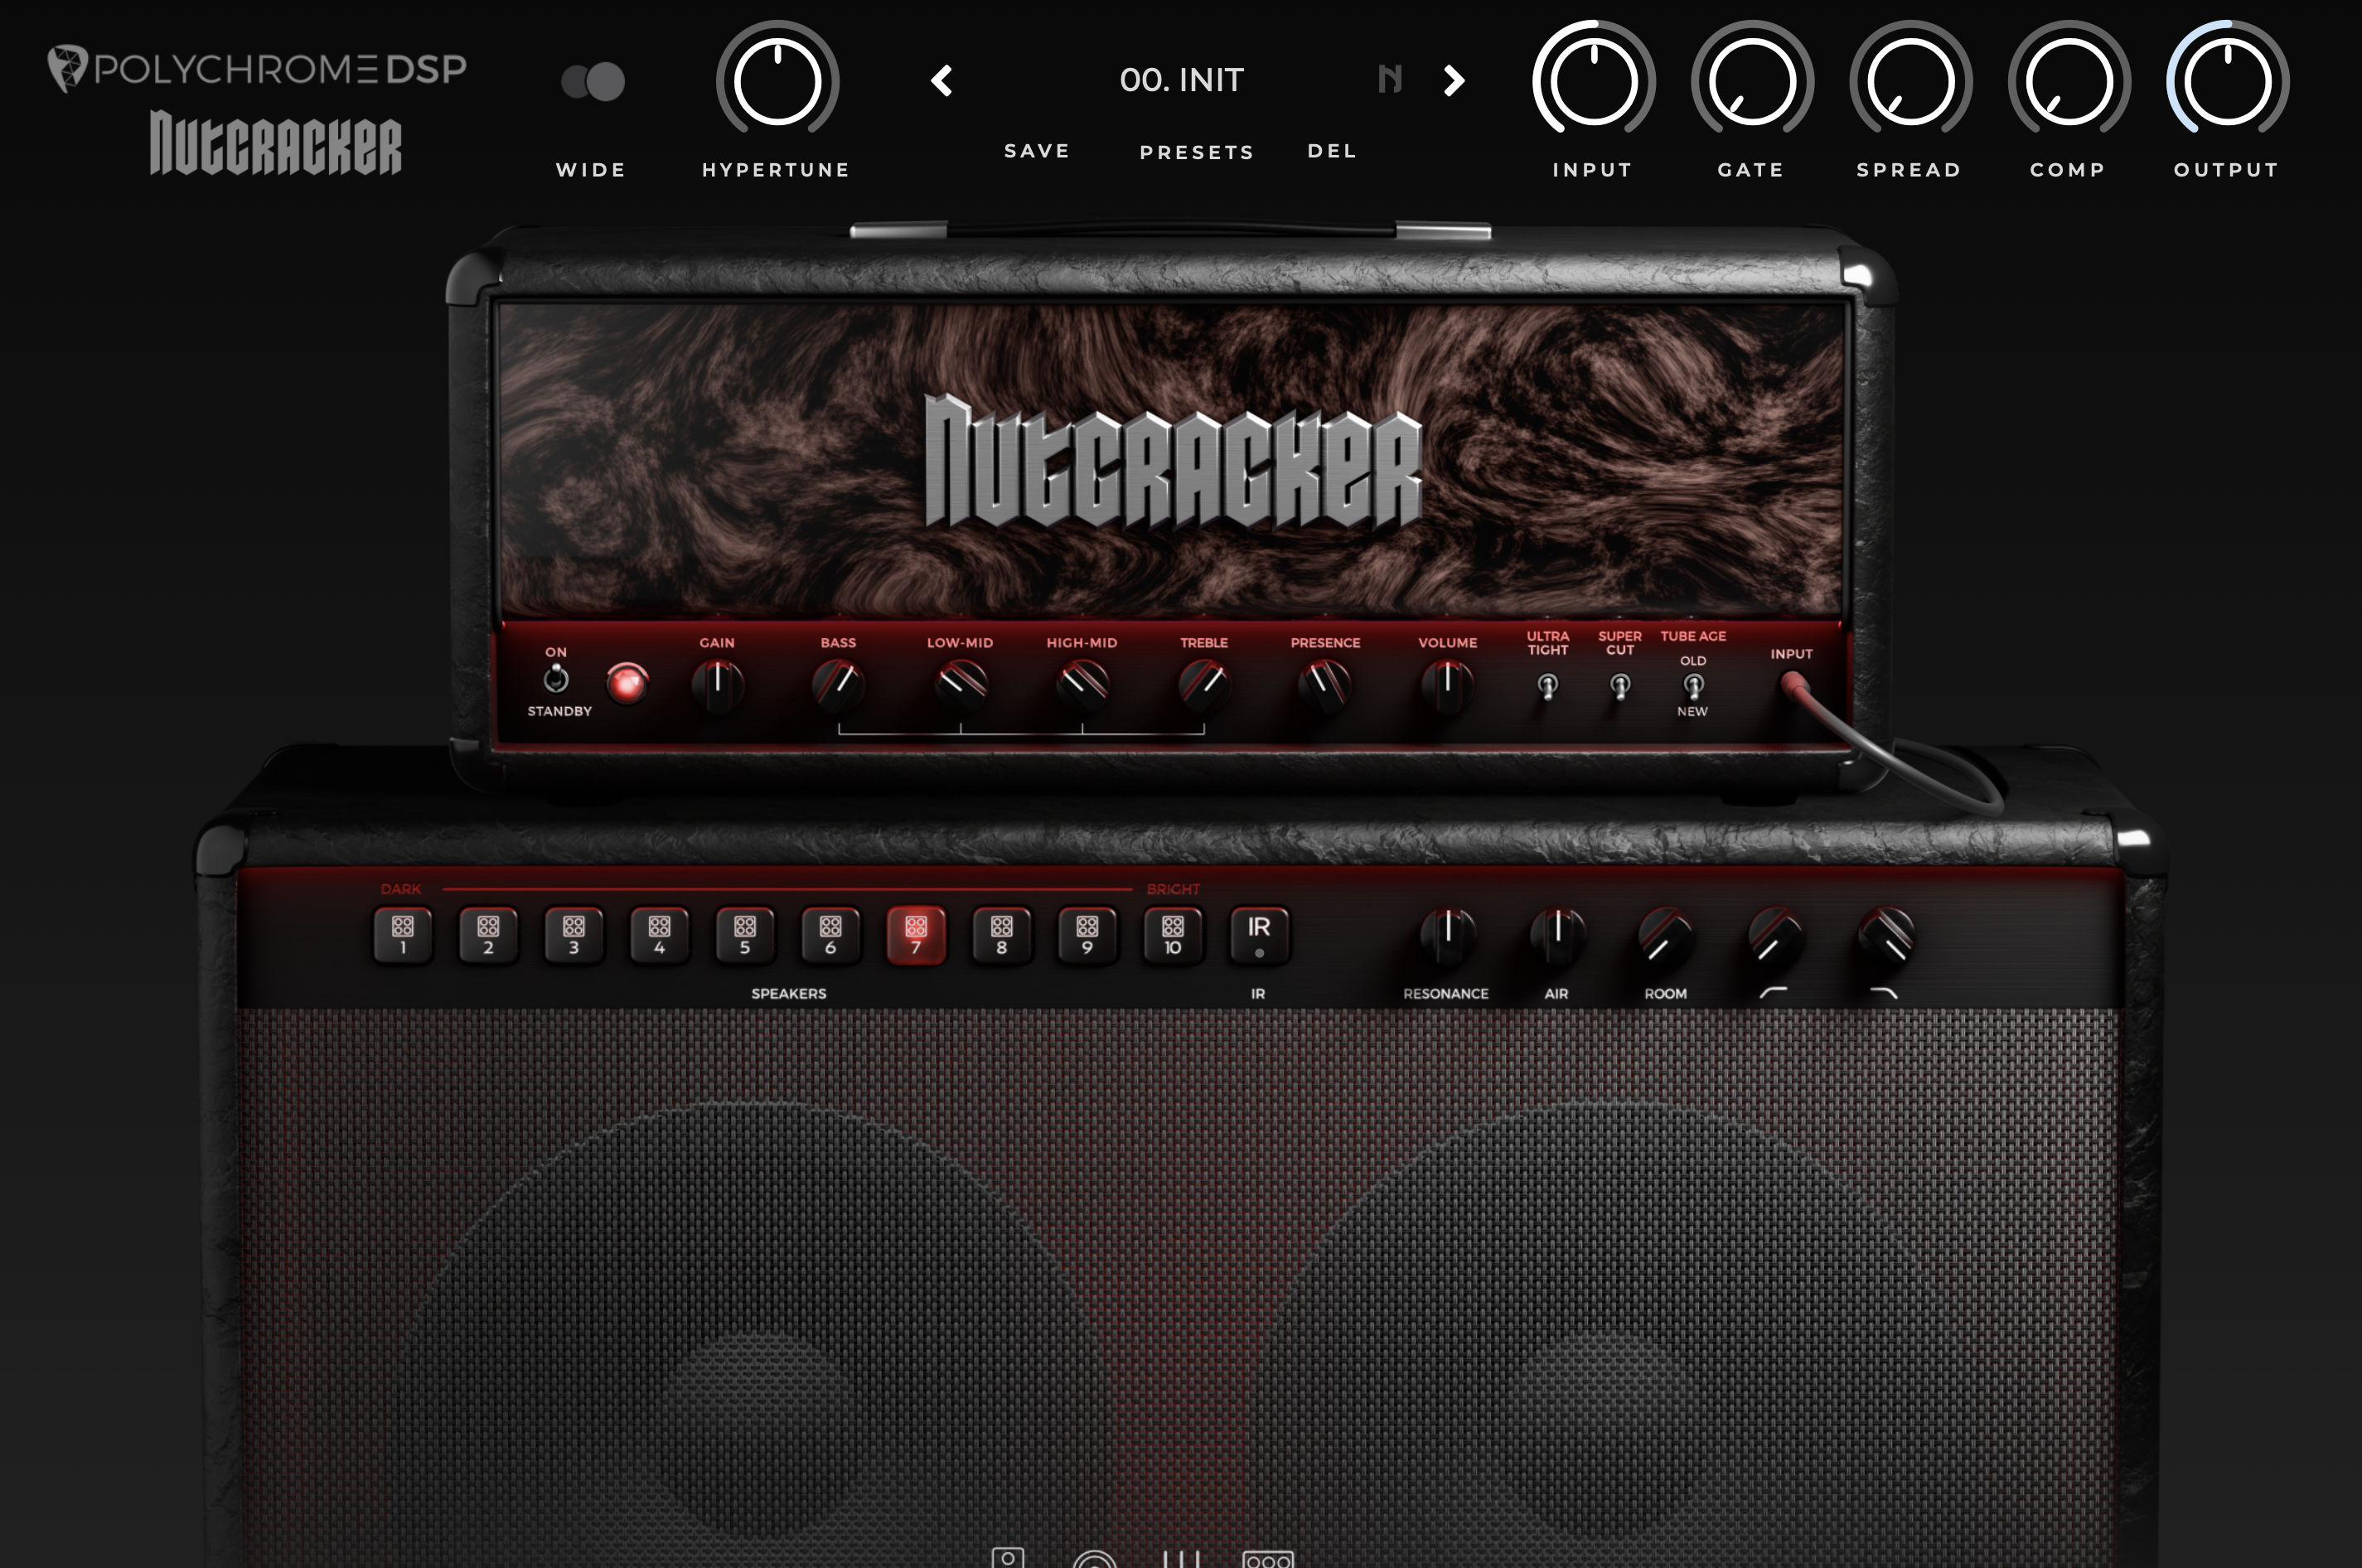Select speaker 4 in the cabinet row
The height and width of the screenshot is (1568, 2362).
[659, 935]
